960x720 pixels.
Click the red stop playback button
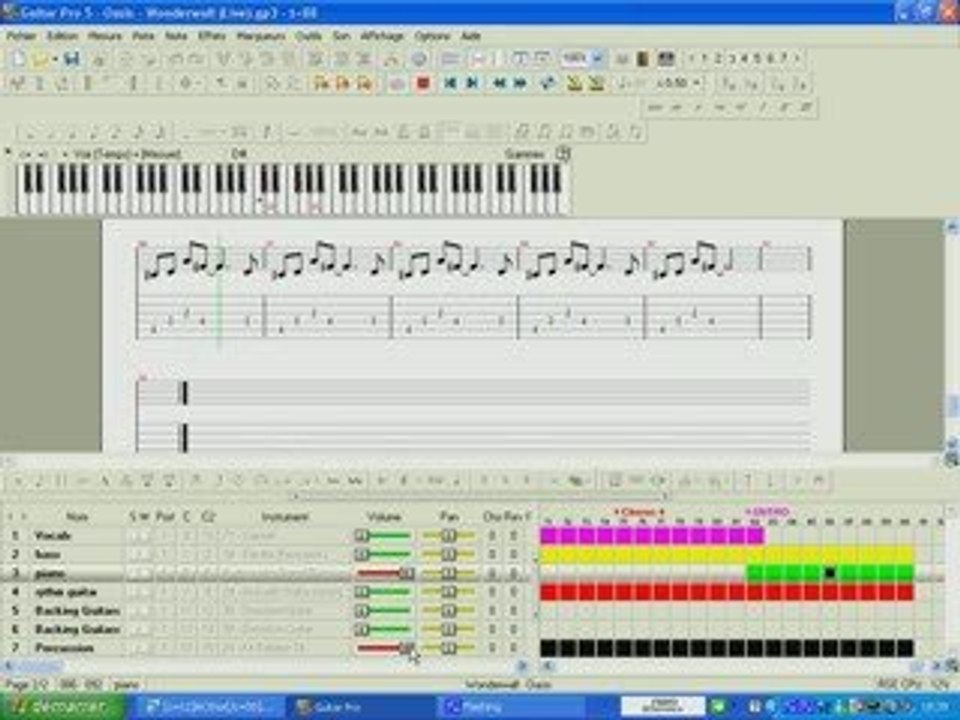(x=422, y=83)
